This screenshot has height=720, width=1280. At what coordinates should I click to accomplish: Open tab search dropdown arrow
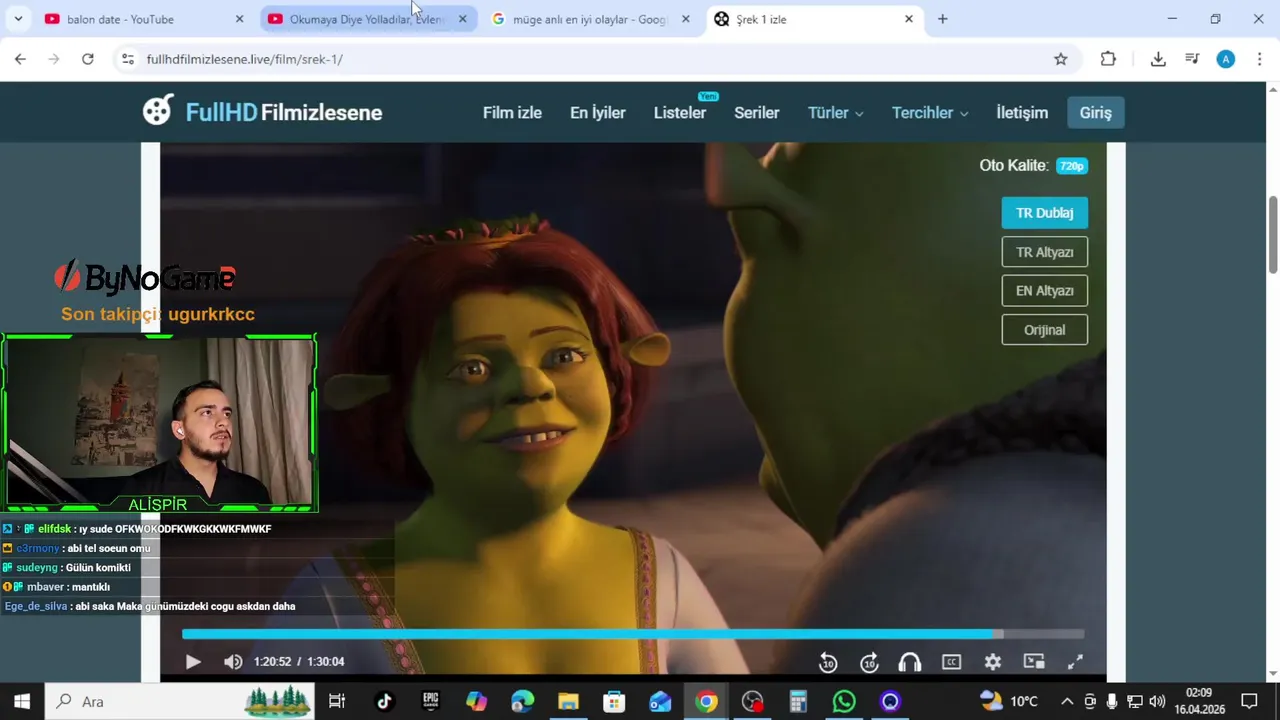pos(18,19)
